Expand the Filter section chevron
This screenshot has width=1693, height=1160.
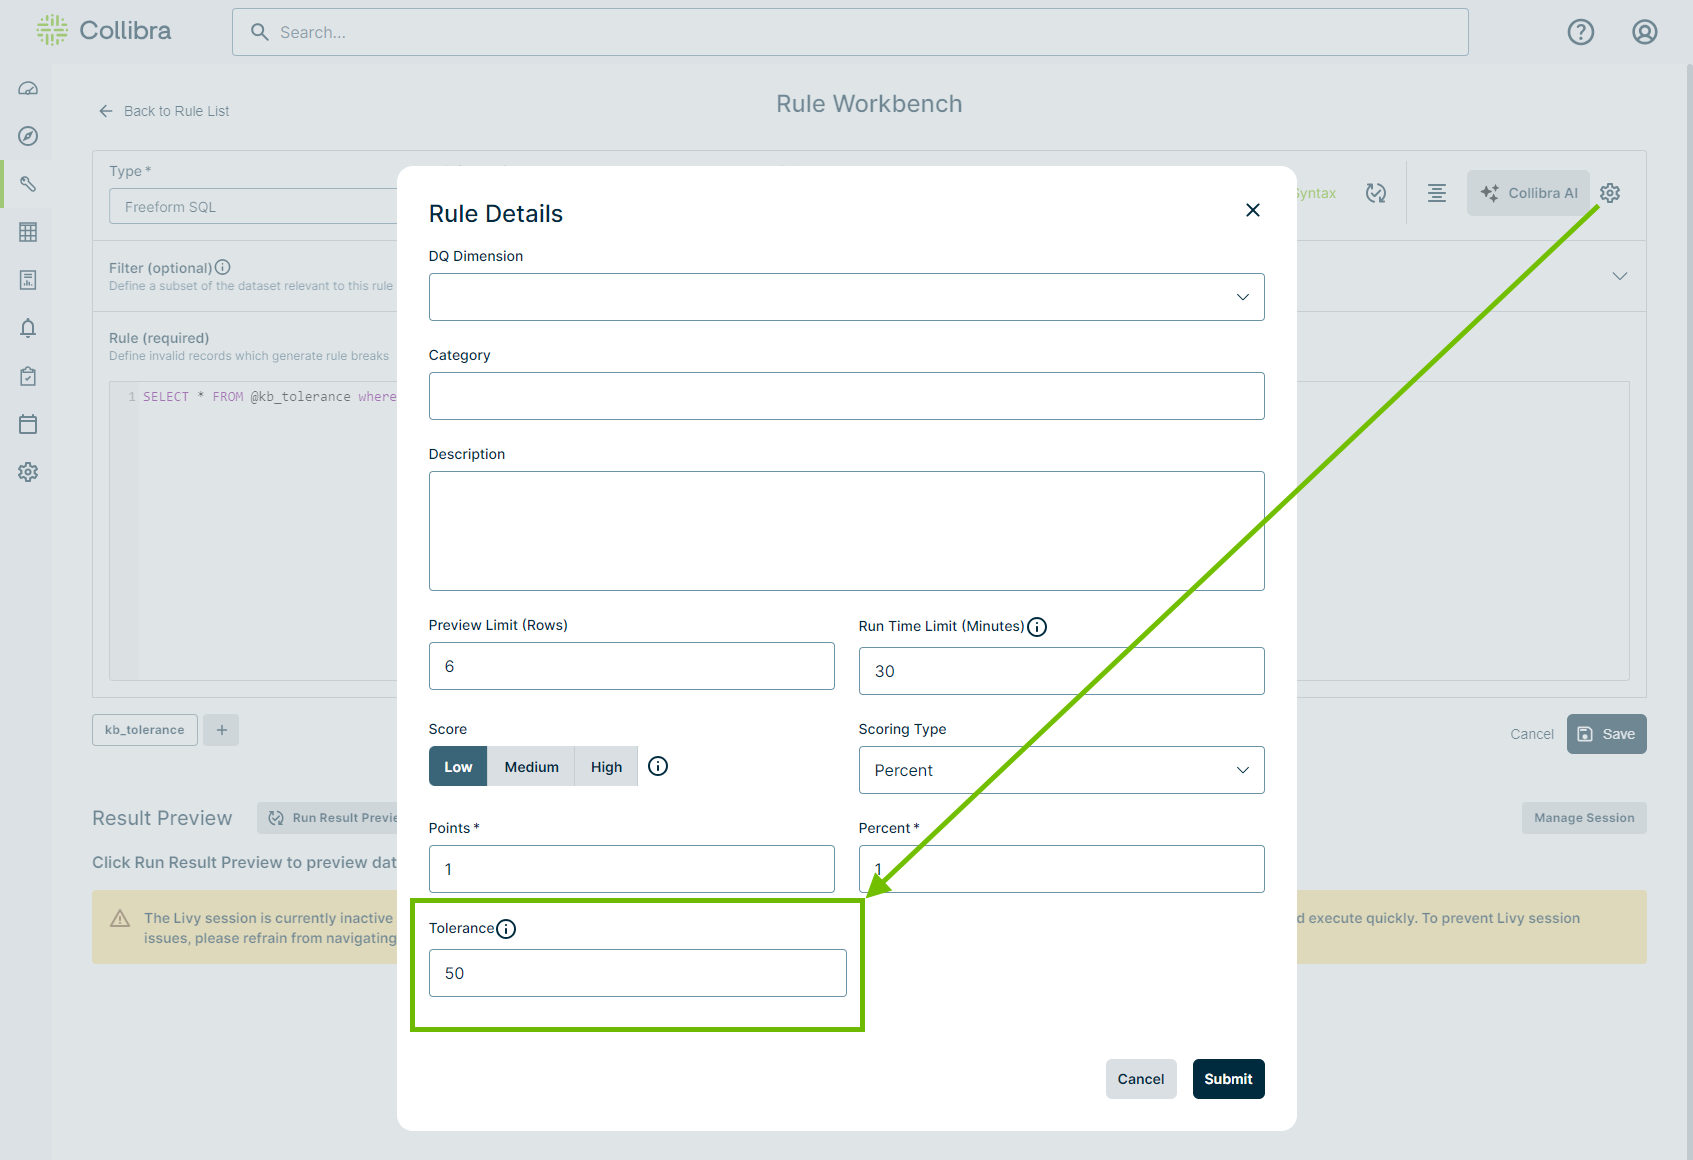coord(1620,276)
